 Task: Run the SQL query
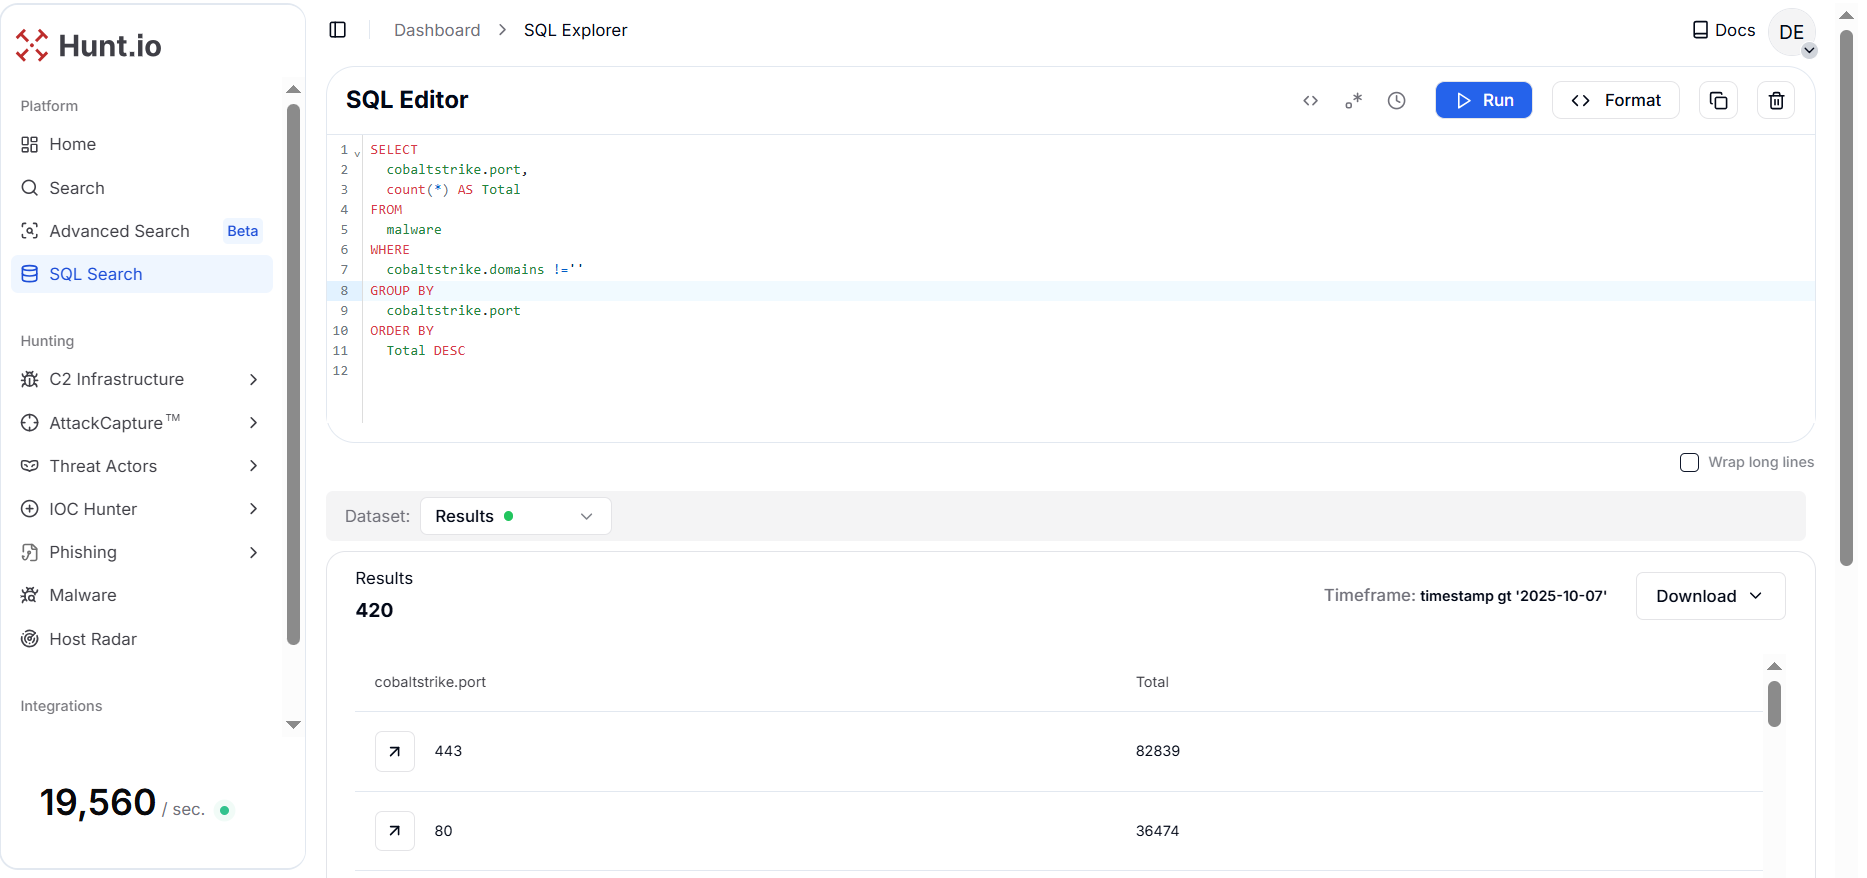[1483, 100]
